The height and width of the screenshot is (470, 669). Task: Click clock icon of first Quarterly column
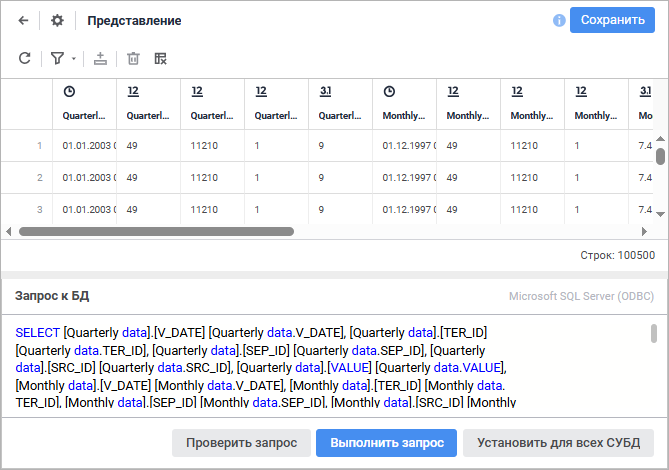point(69,91)
